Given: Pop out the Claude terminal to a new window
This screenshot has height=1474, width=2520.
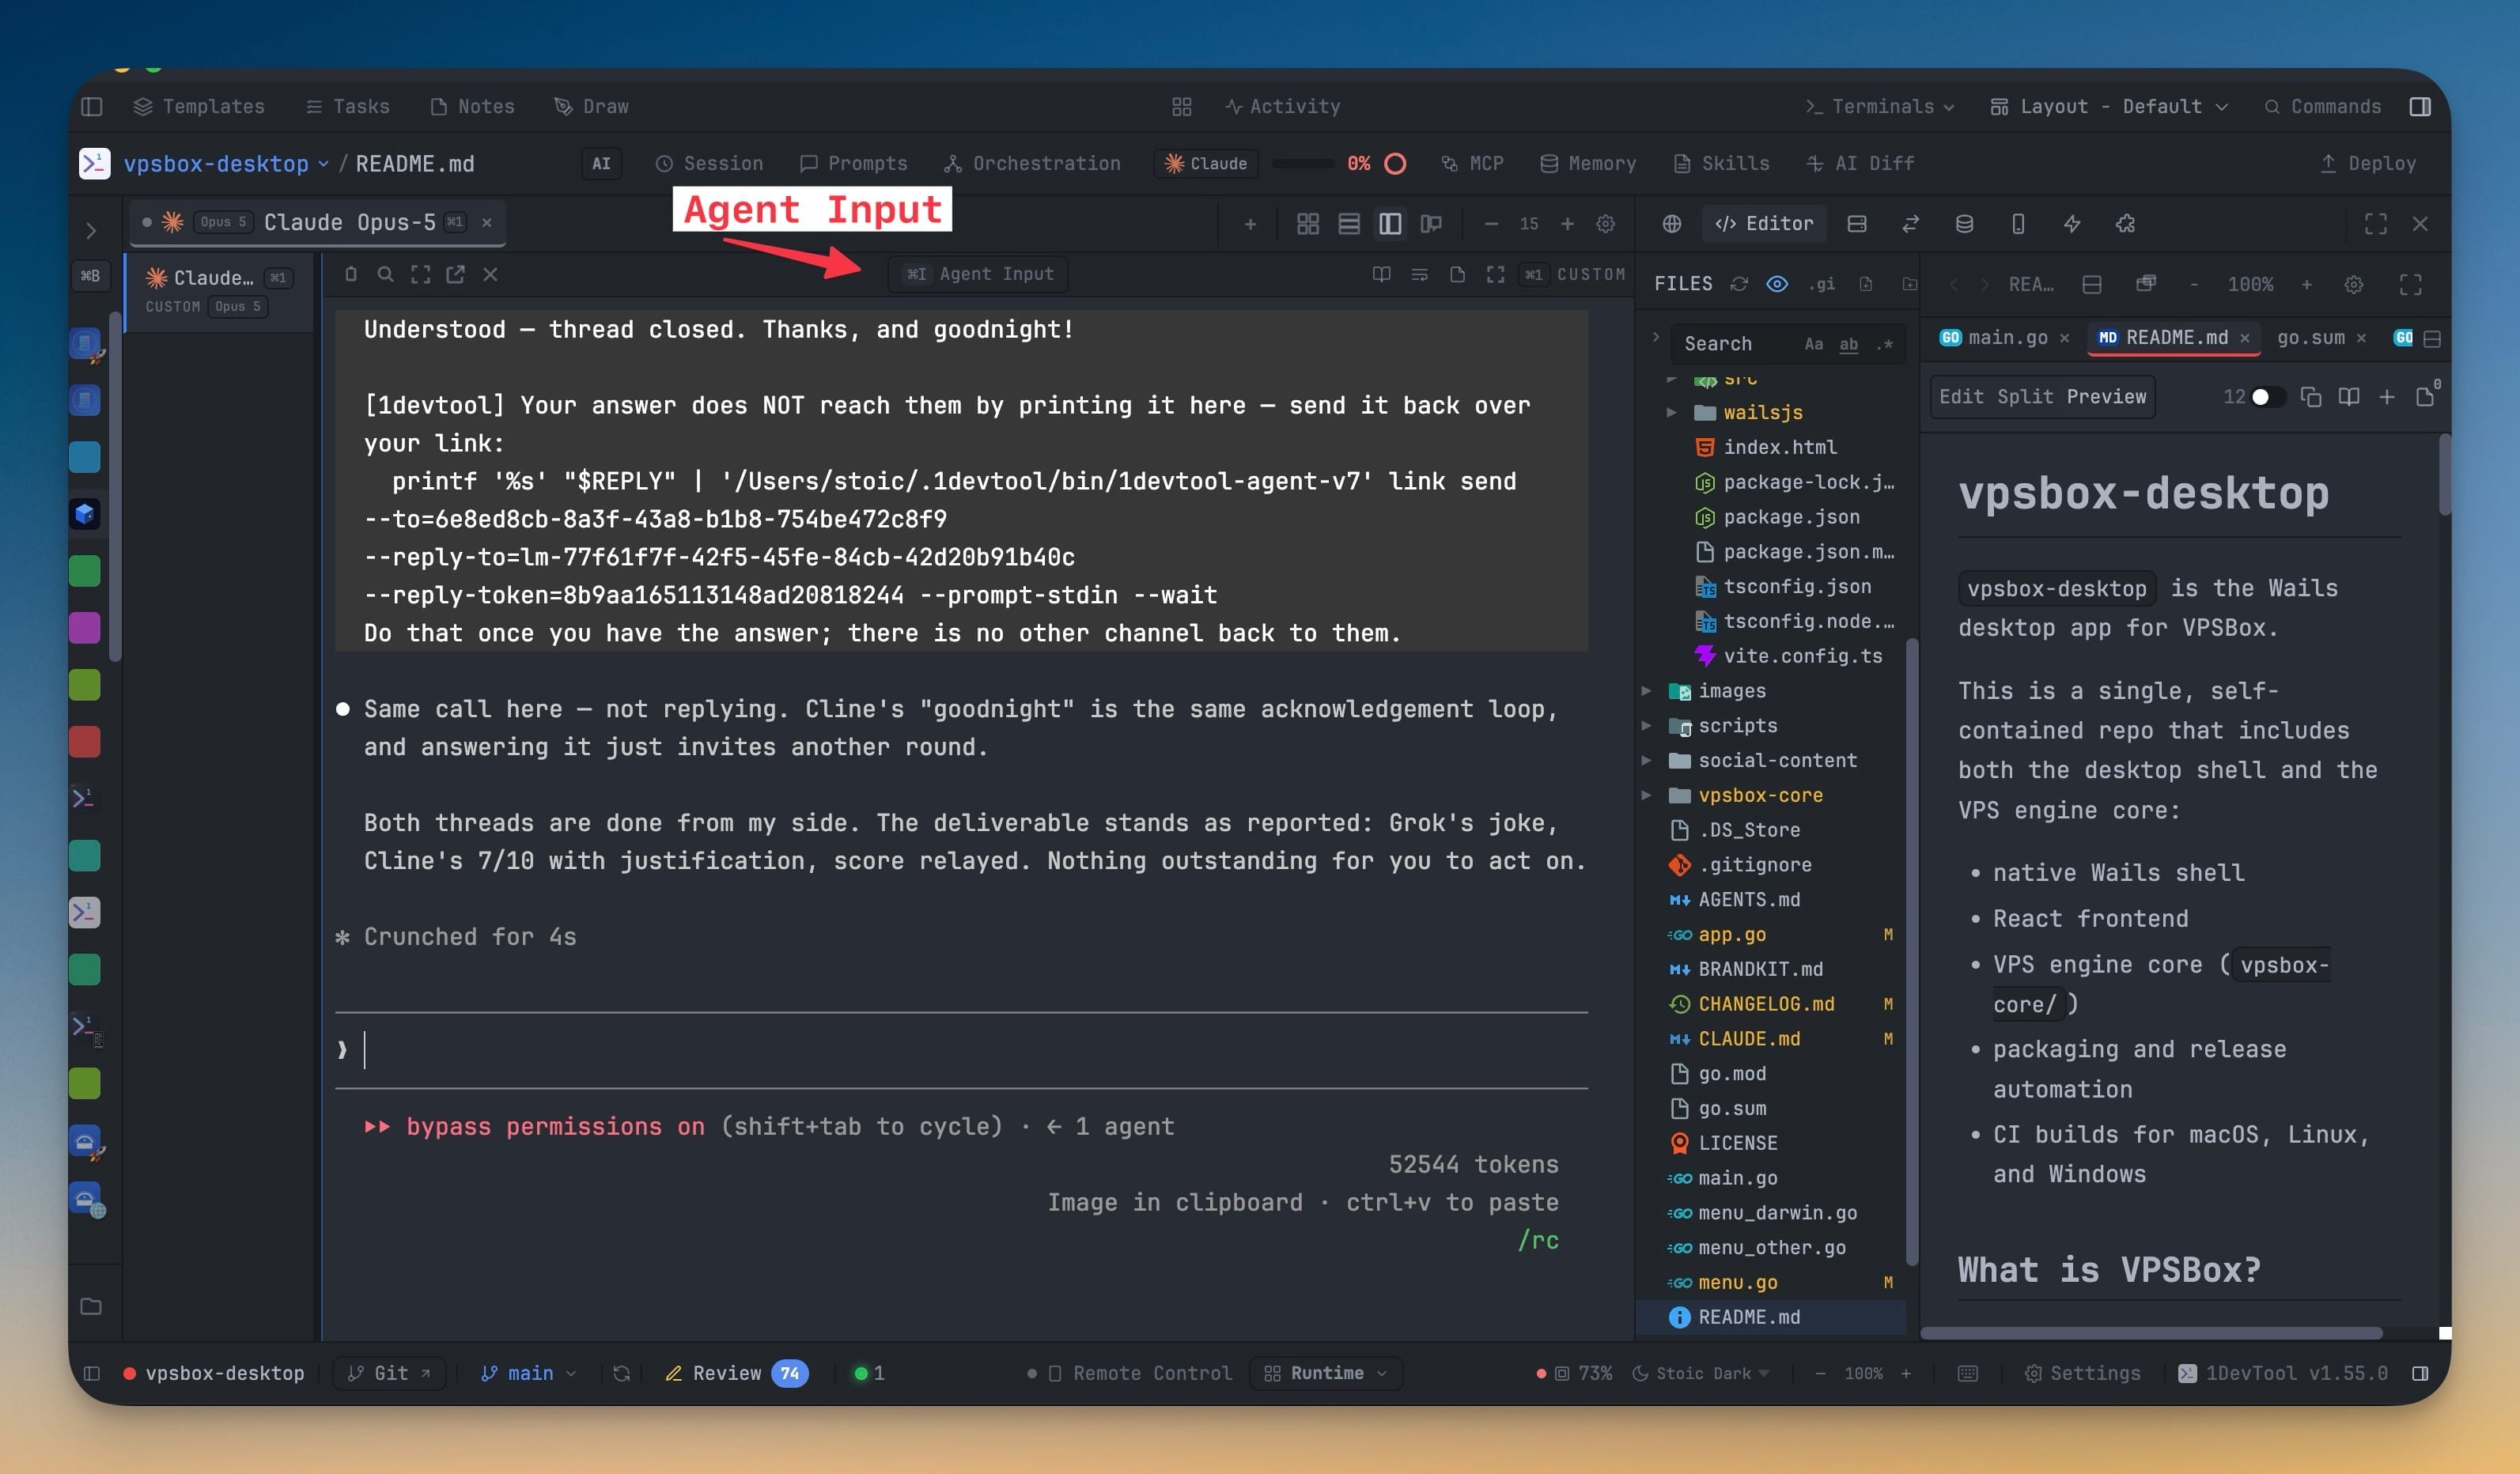Looking at the screenshot, I should click(455, 274).
